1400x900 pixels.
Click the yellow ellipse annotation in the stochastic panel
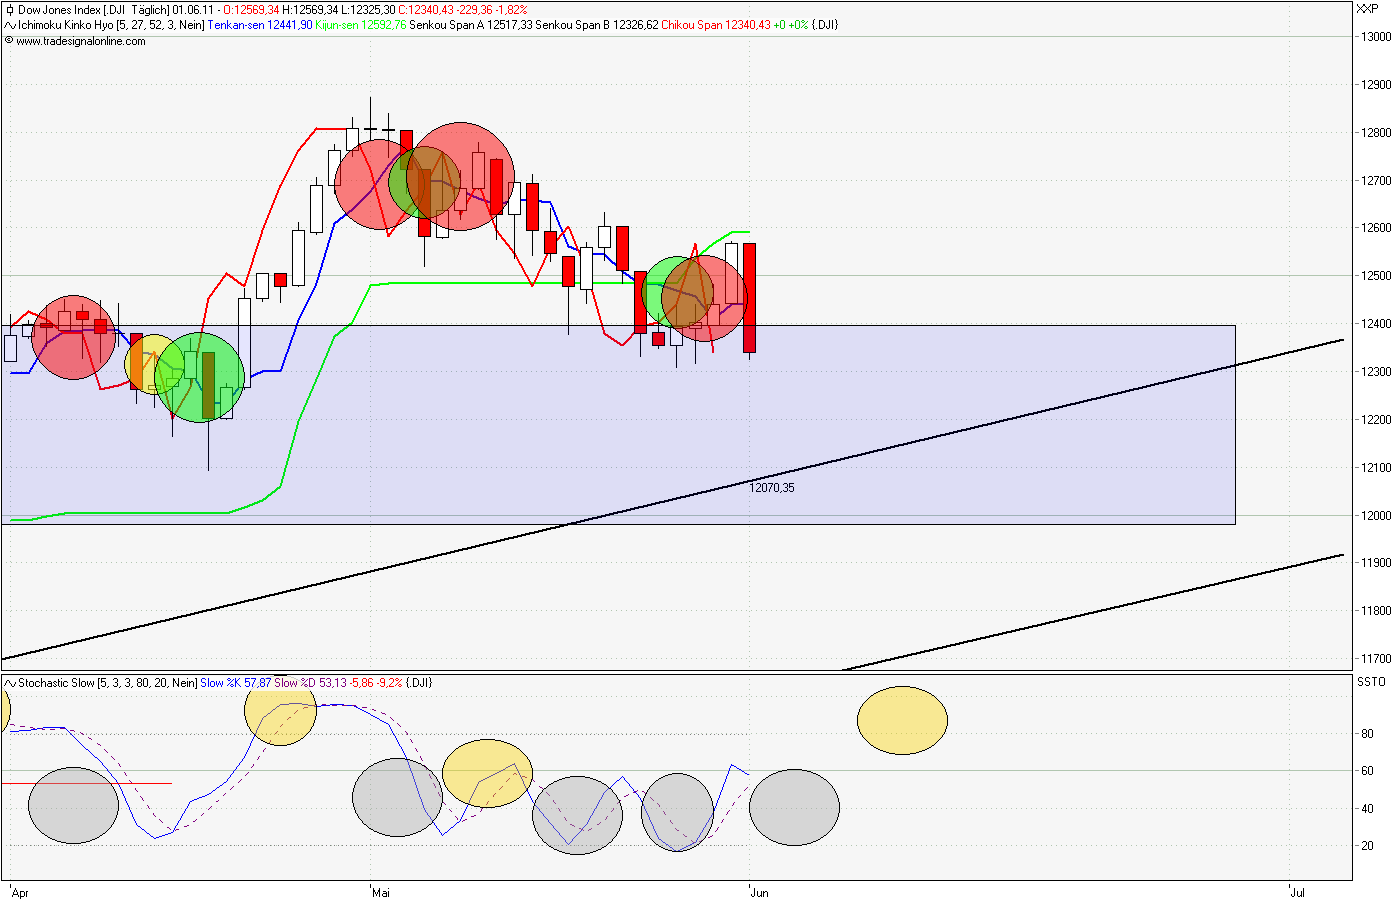point(901,718)
